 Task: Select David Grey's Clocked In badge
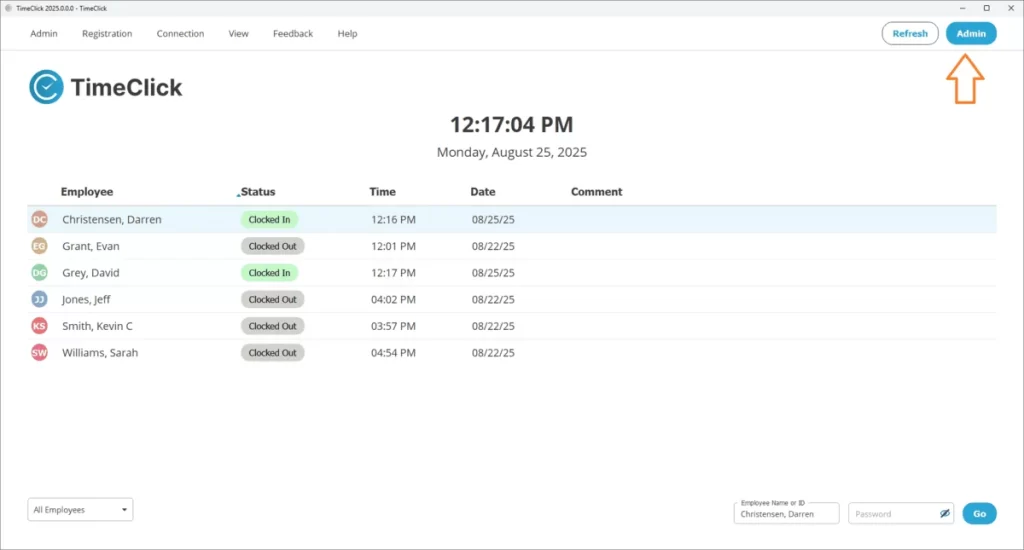click(269, 273)
